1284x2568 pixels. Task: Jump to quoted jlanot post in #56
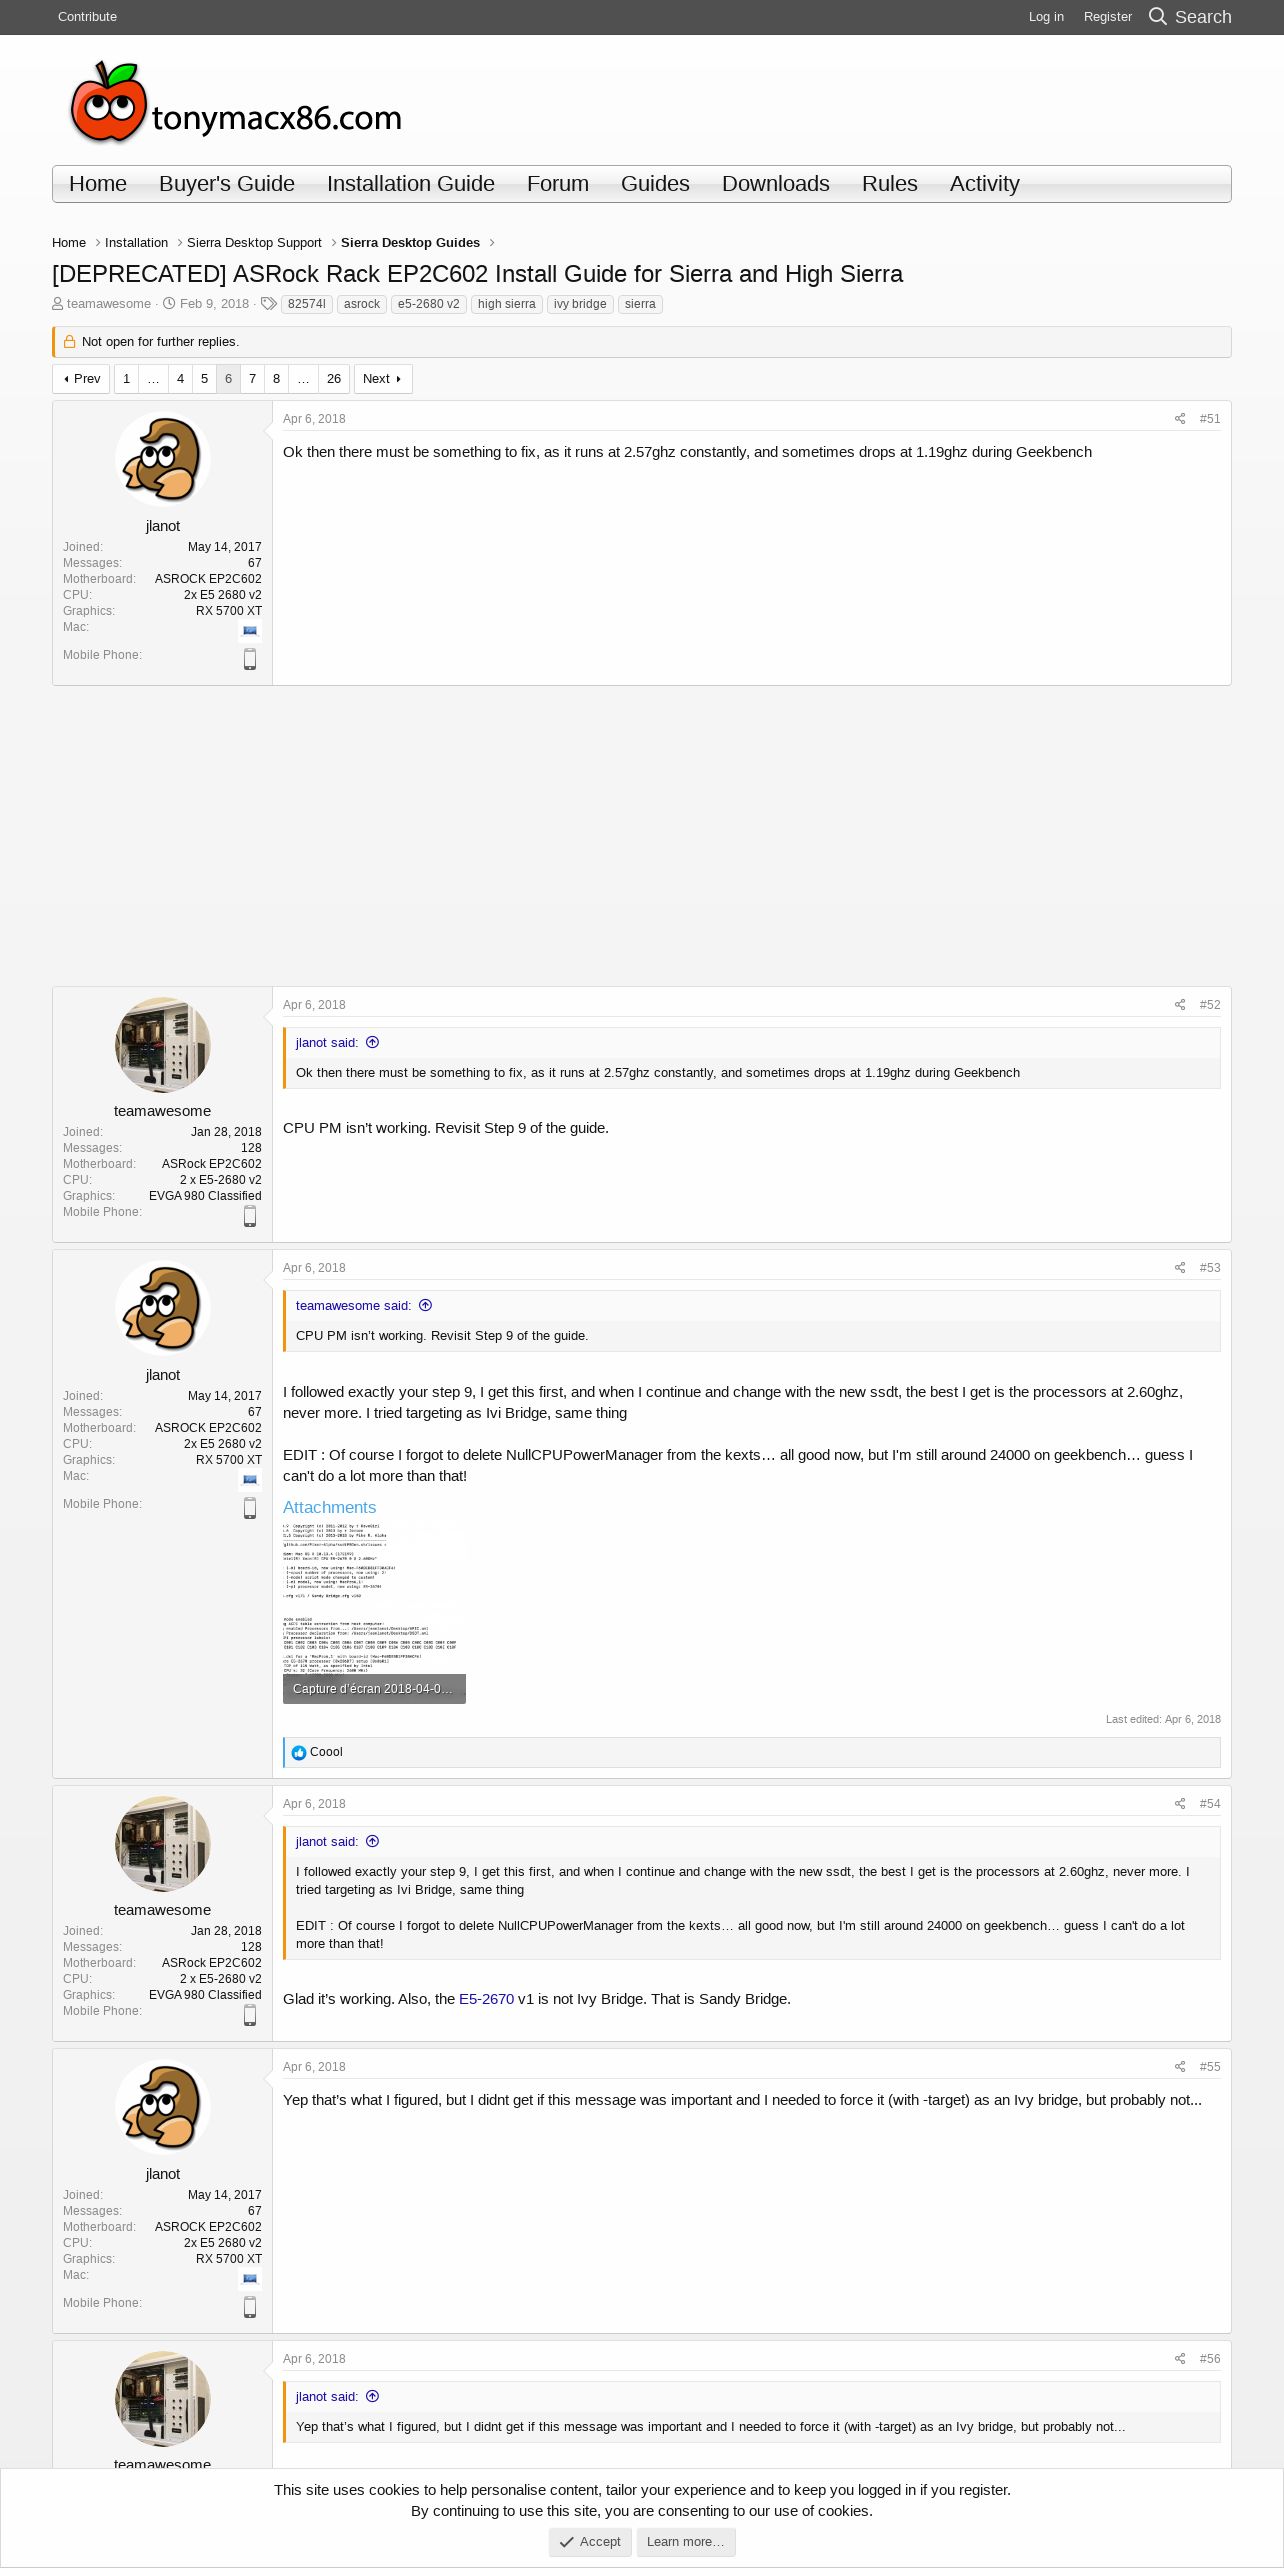click(373, 2396)
